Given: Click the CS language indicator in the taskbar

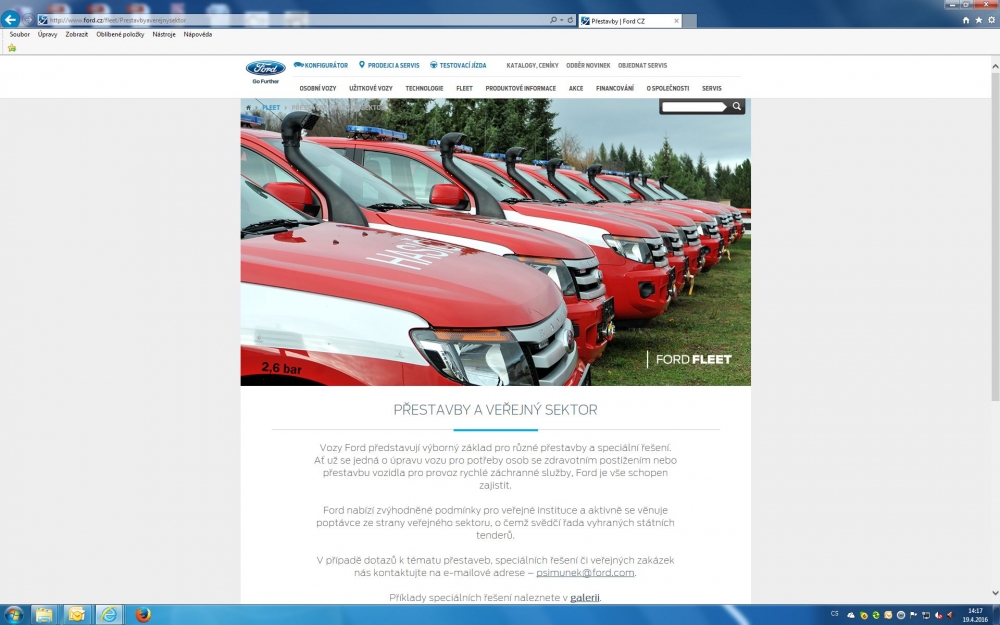Looking at the screenshot, I should [x=835, y=614].
